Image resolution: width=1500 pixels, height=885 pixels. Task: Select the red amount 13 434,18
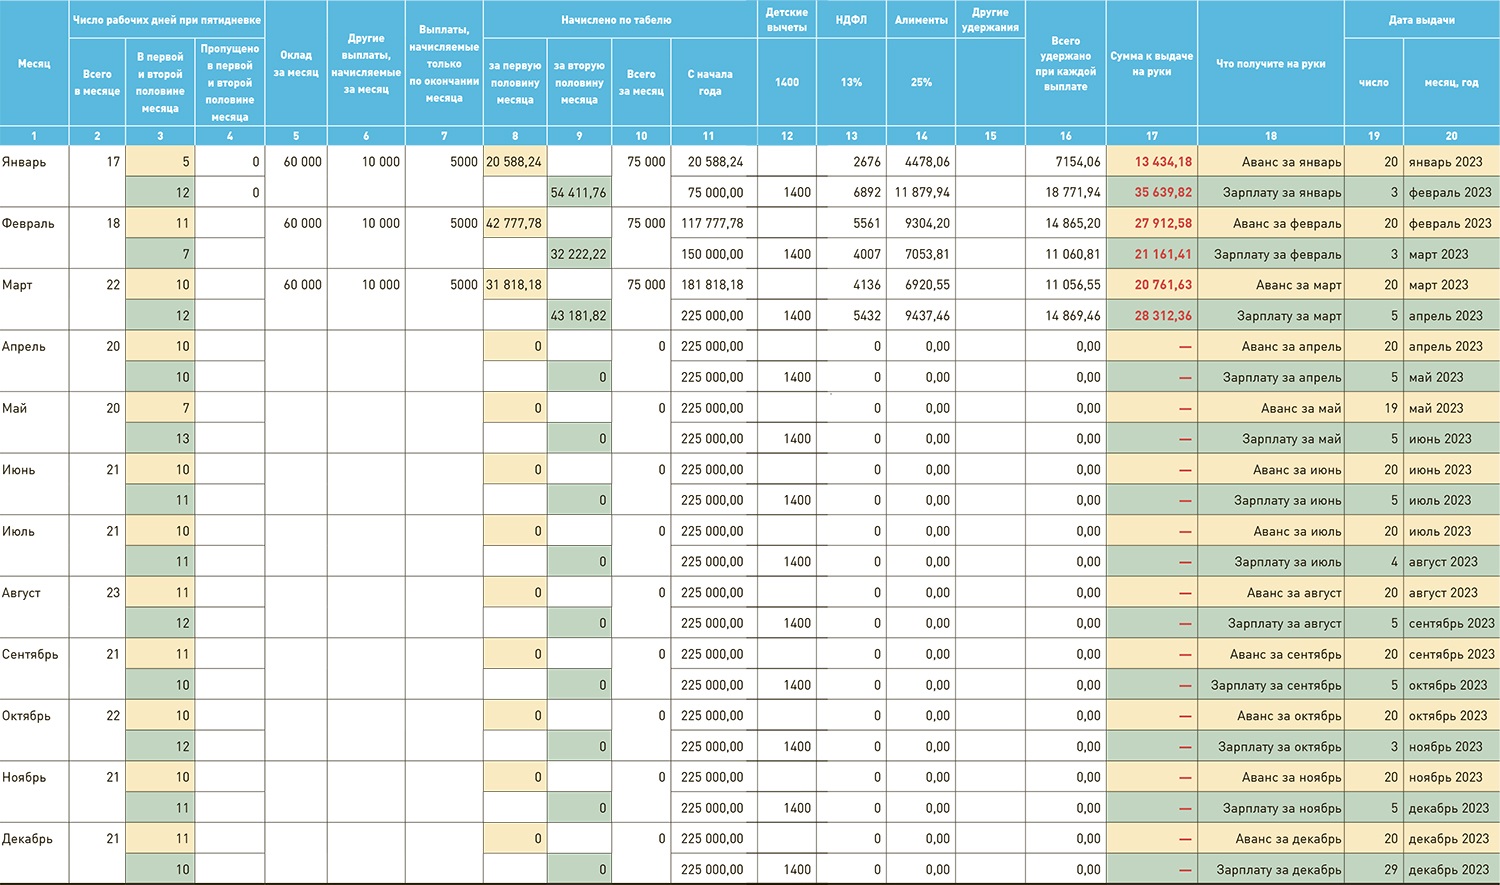(x=1162, y=162)
